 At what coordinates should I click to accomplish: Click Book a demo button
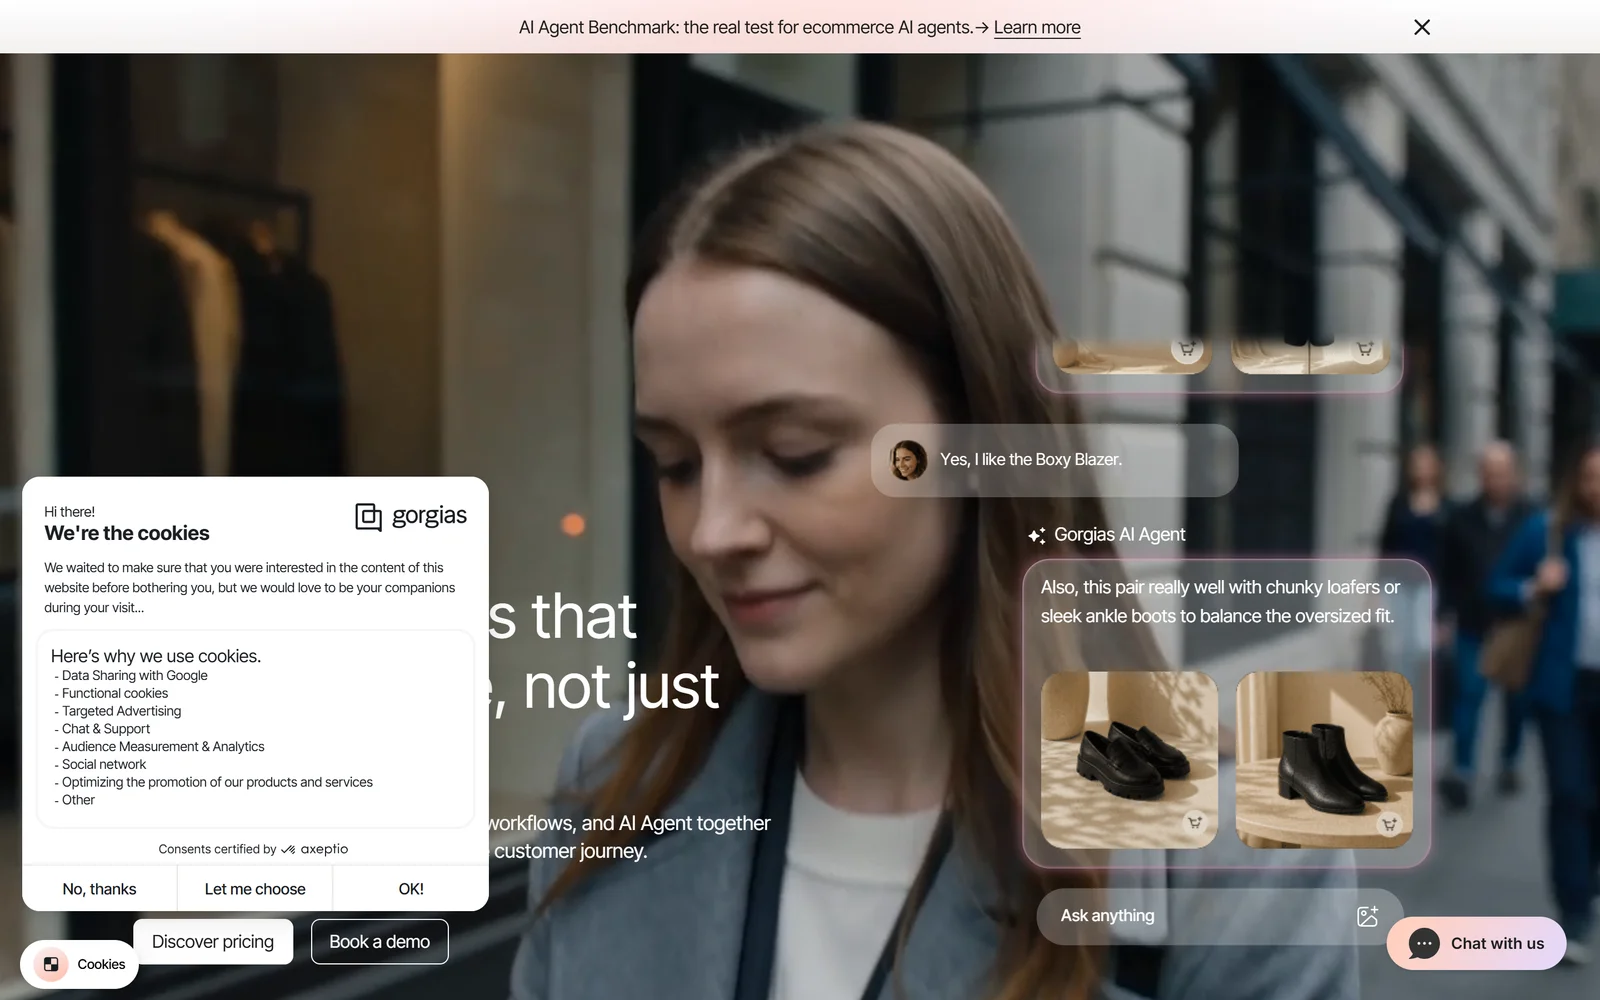tap(379, 942)
